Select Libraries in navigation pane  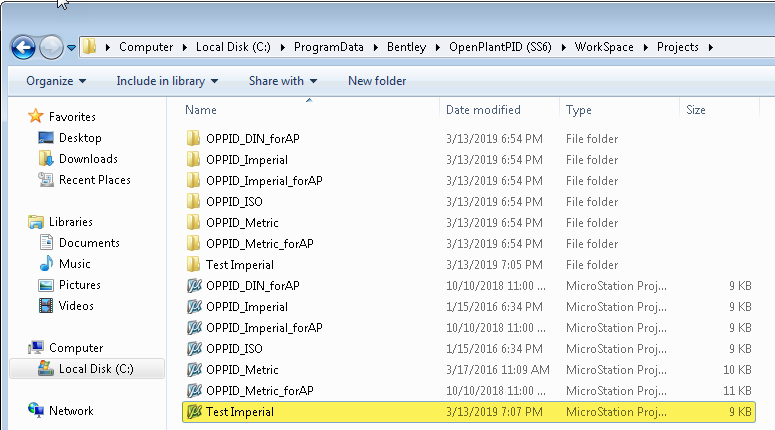[71, 222]
